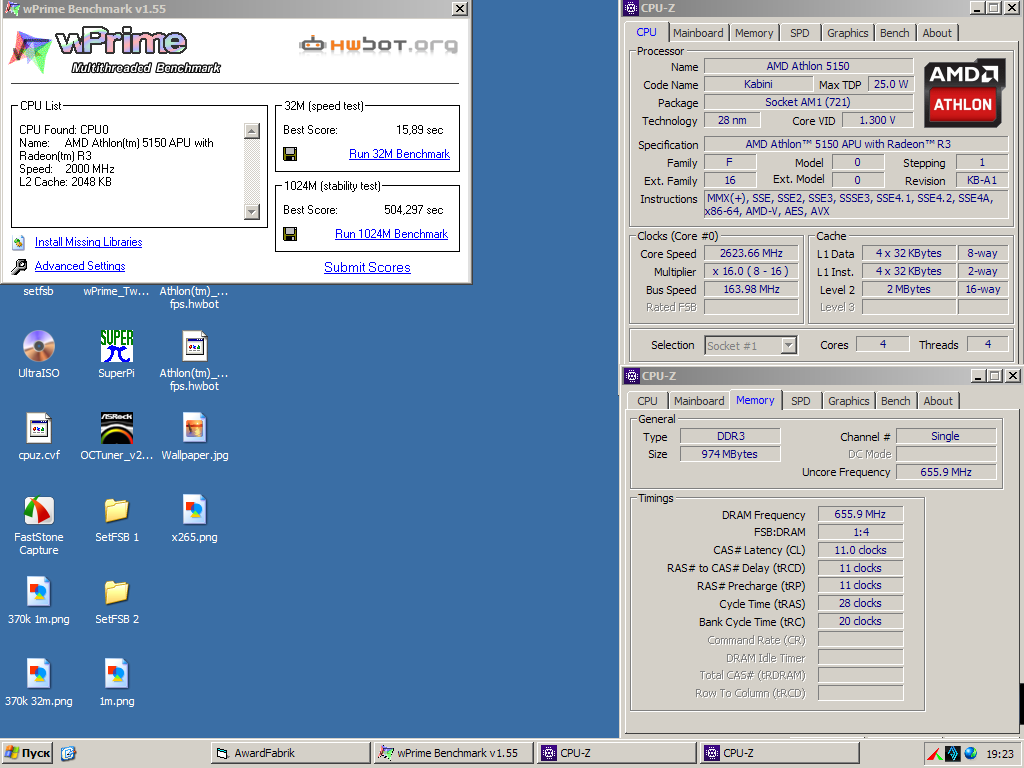Open Graphics tab in top CPU-Z window
This screenshot has height=768, width=1024.
(848, 33)
